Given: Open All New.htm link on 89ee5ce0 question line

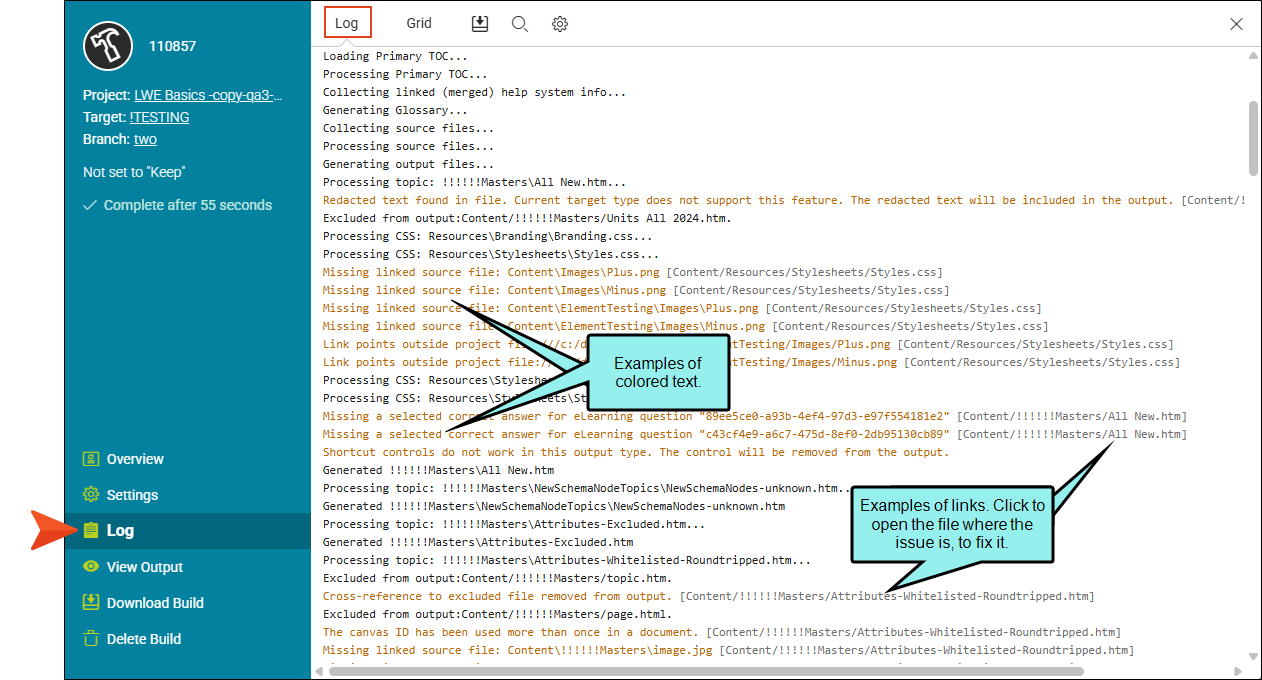Looking at the screenshot, I should [1072, 416].
